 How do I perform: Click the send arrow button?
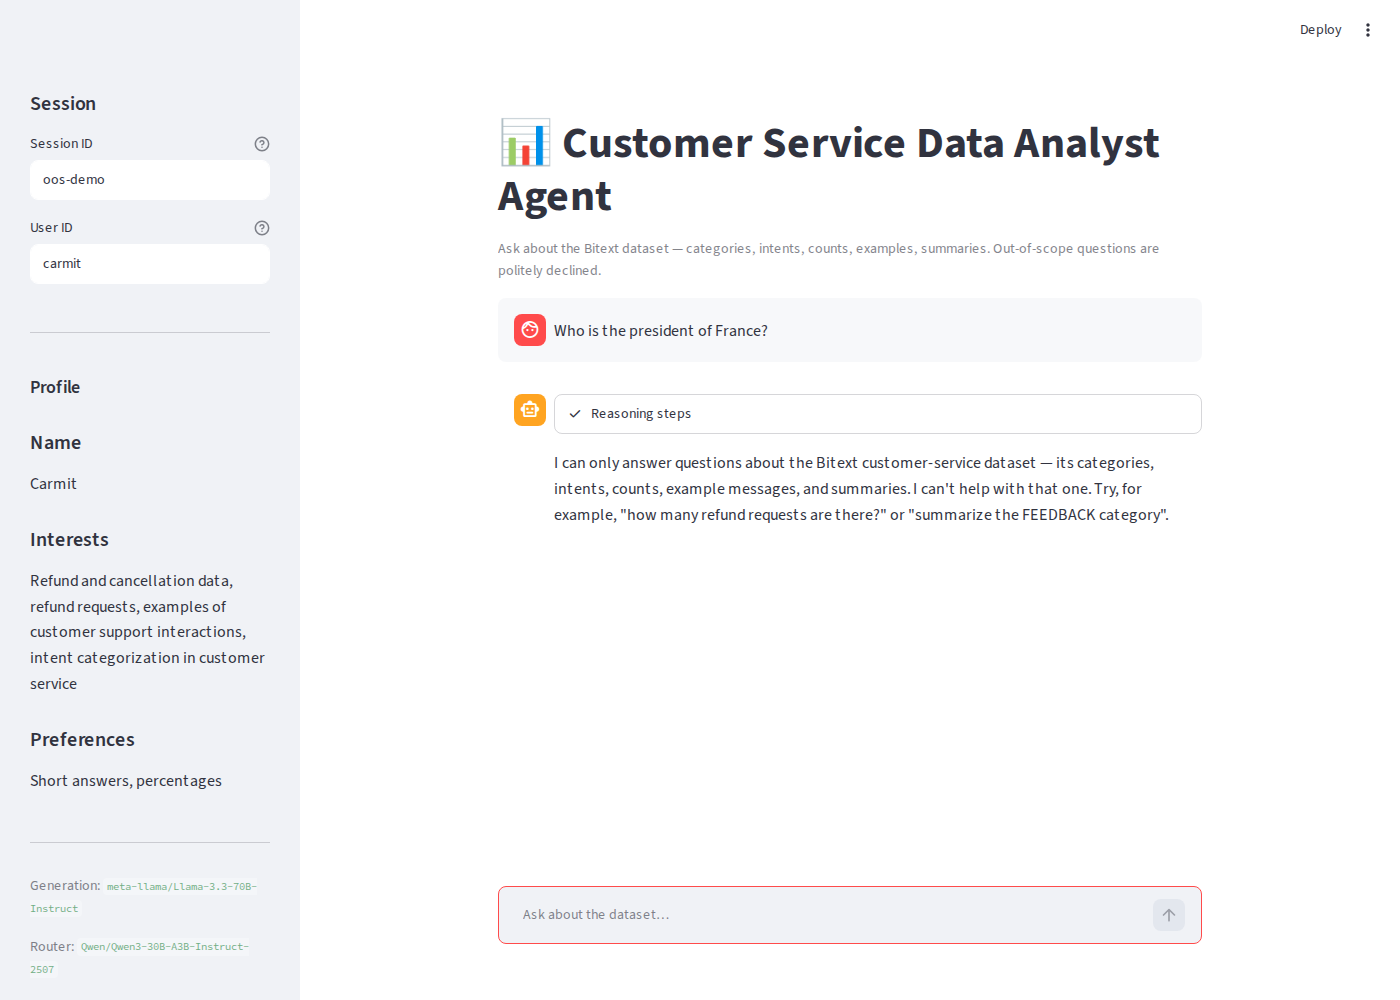[1169, 915]
